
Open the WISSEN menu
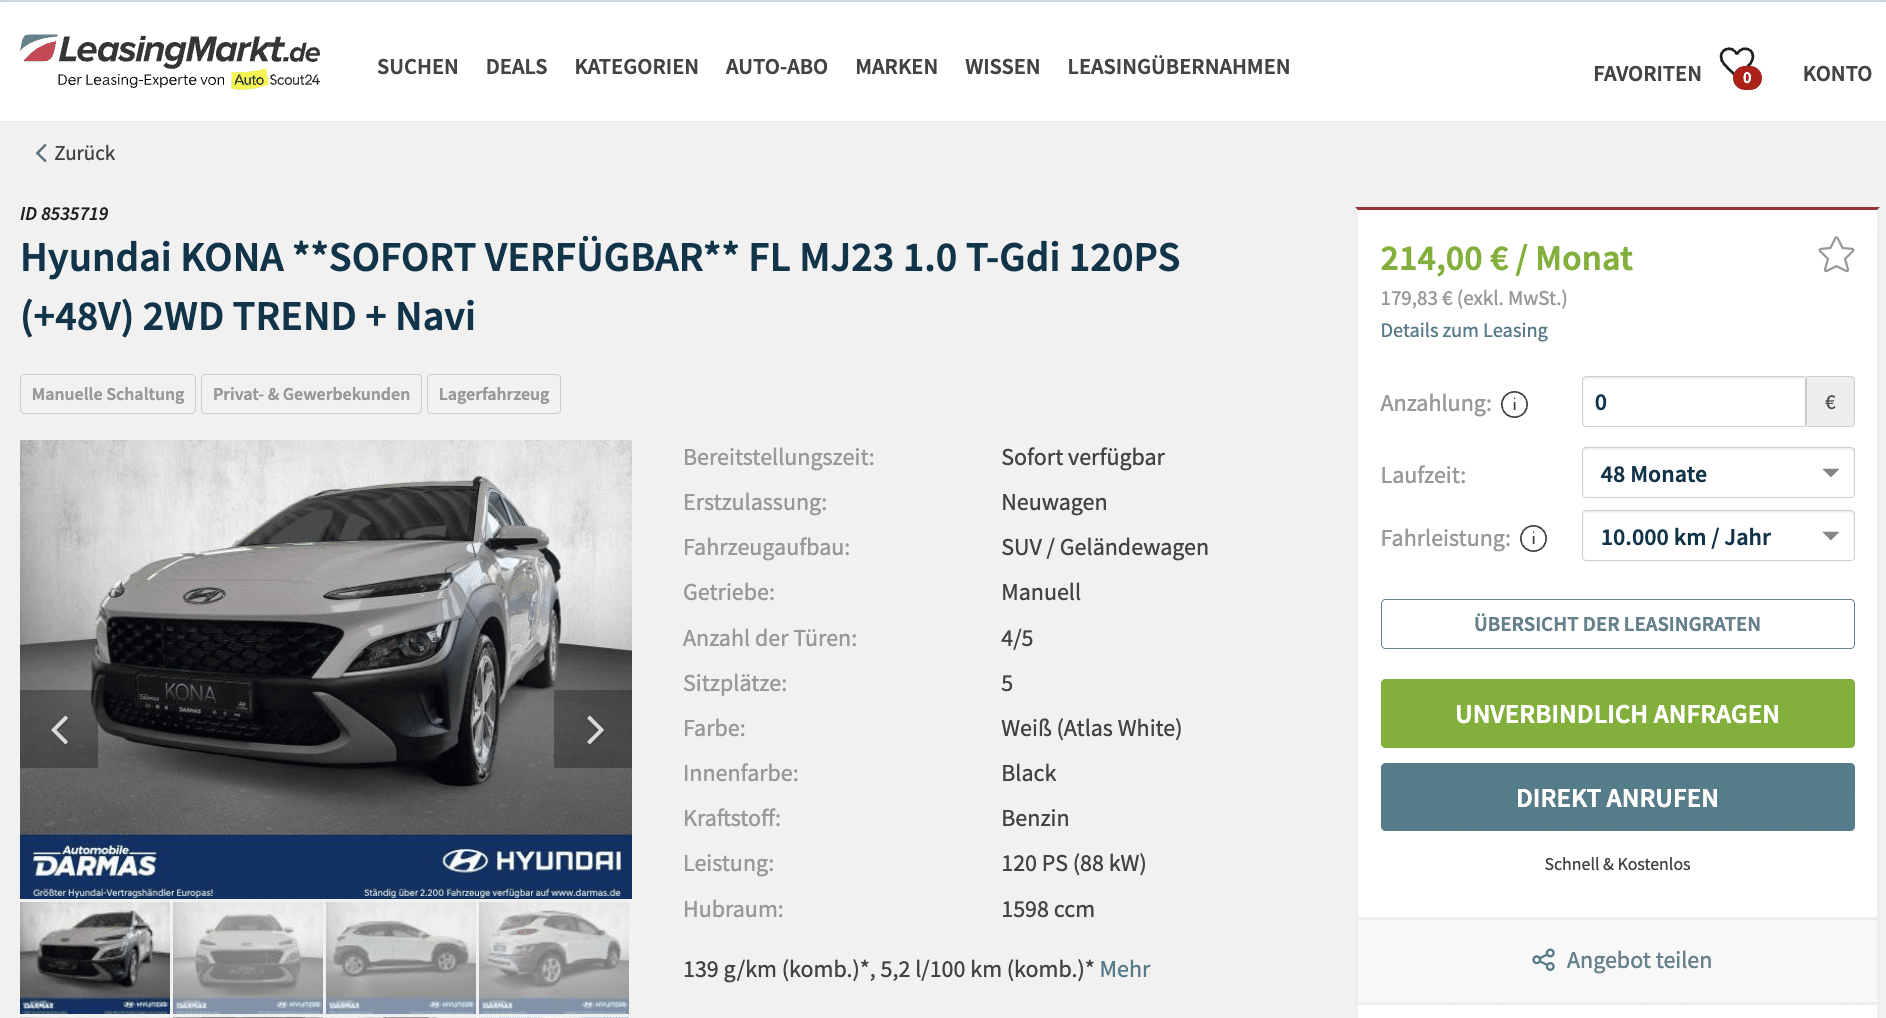[x=1002, y=67]
